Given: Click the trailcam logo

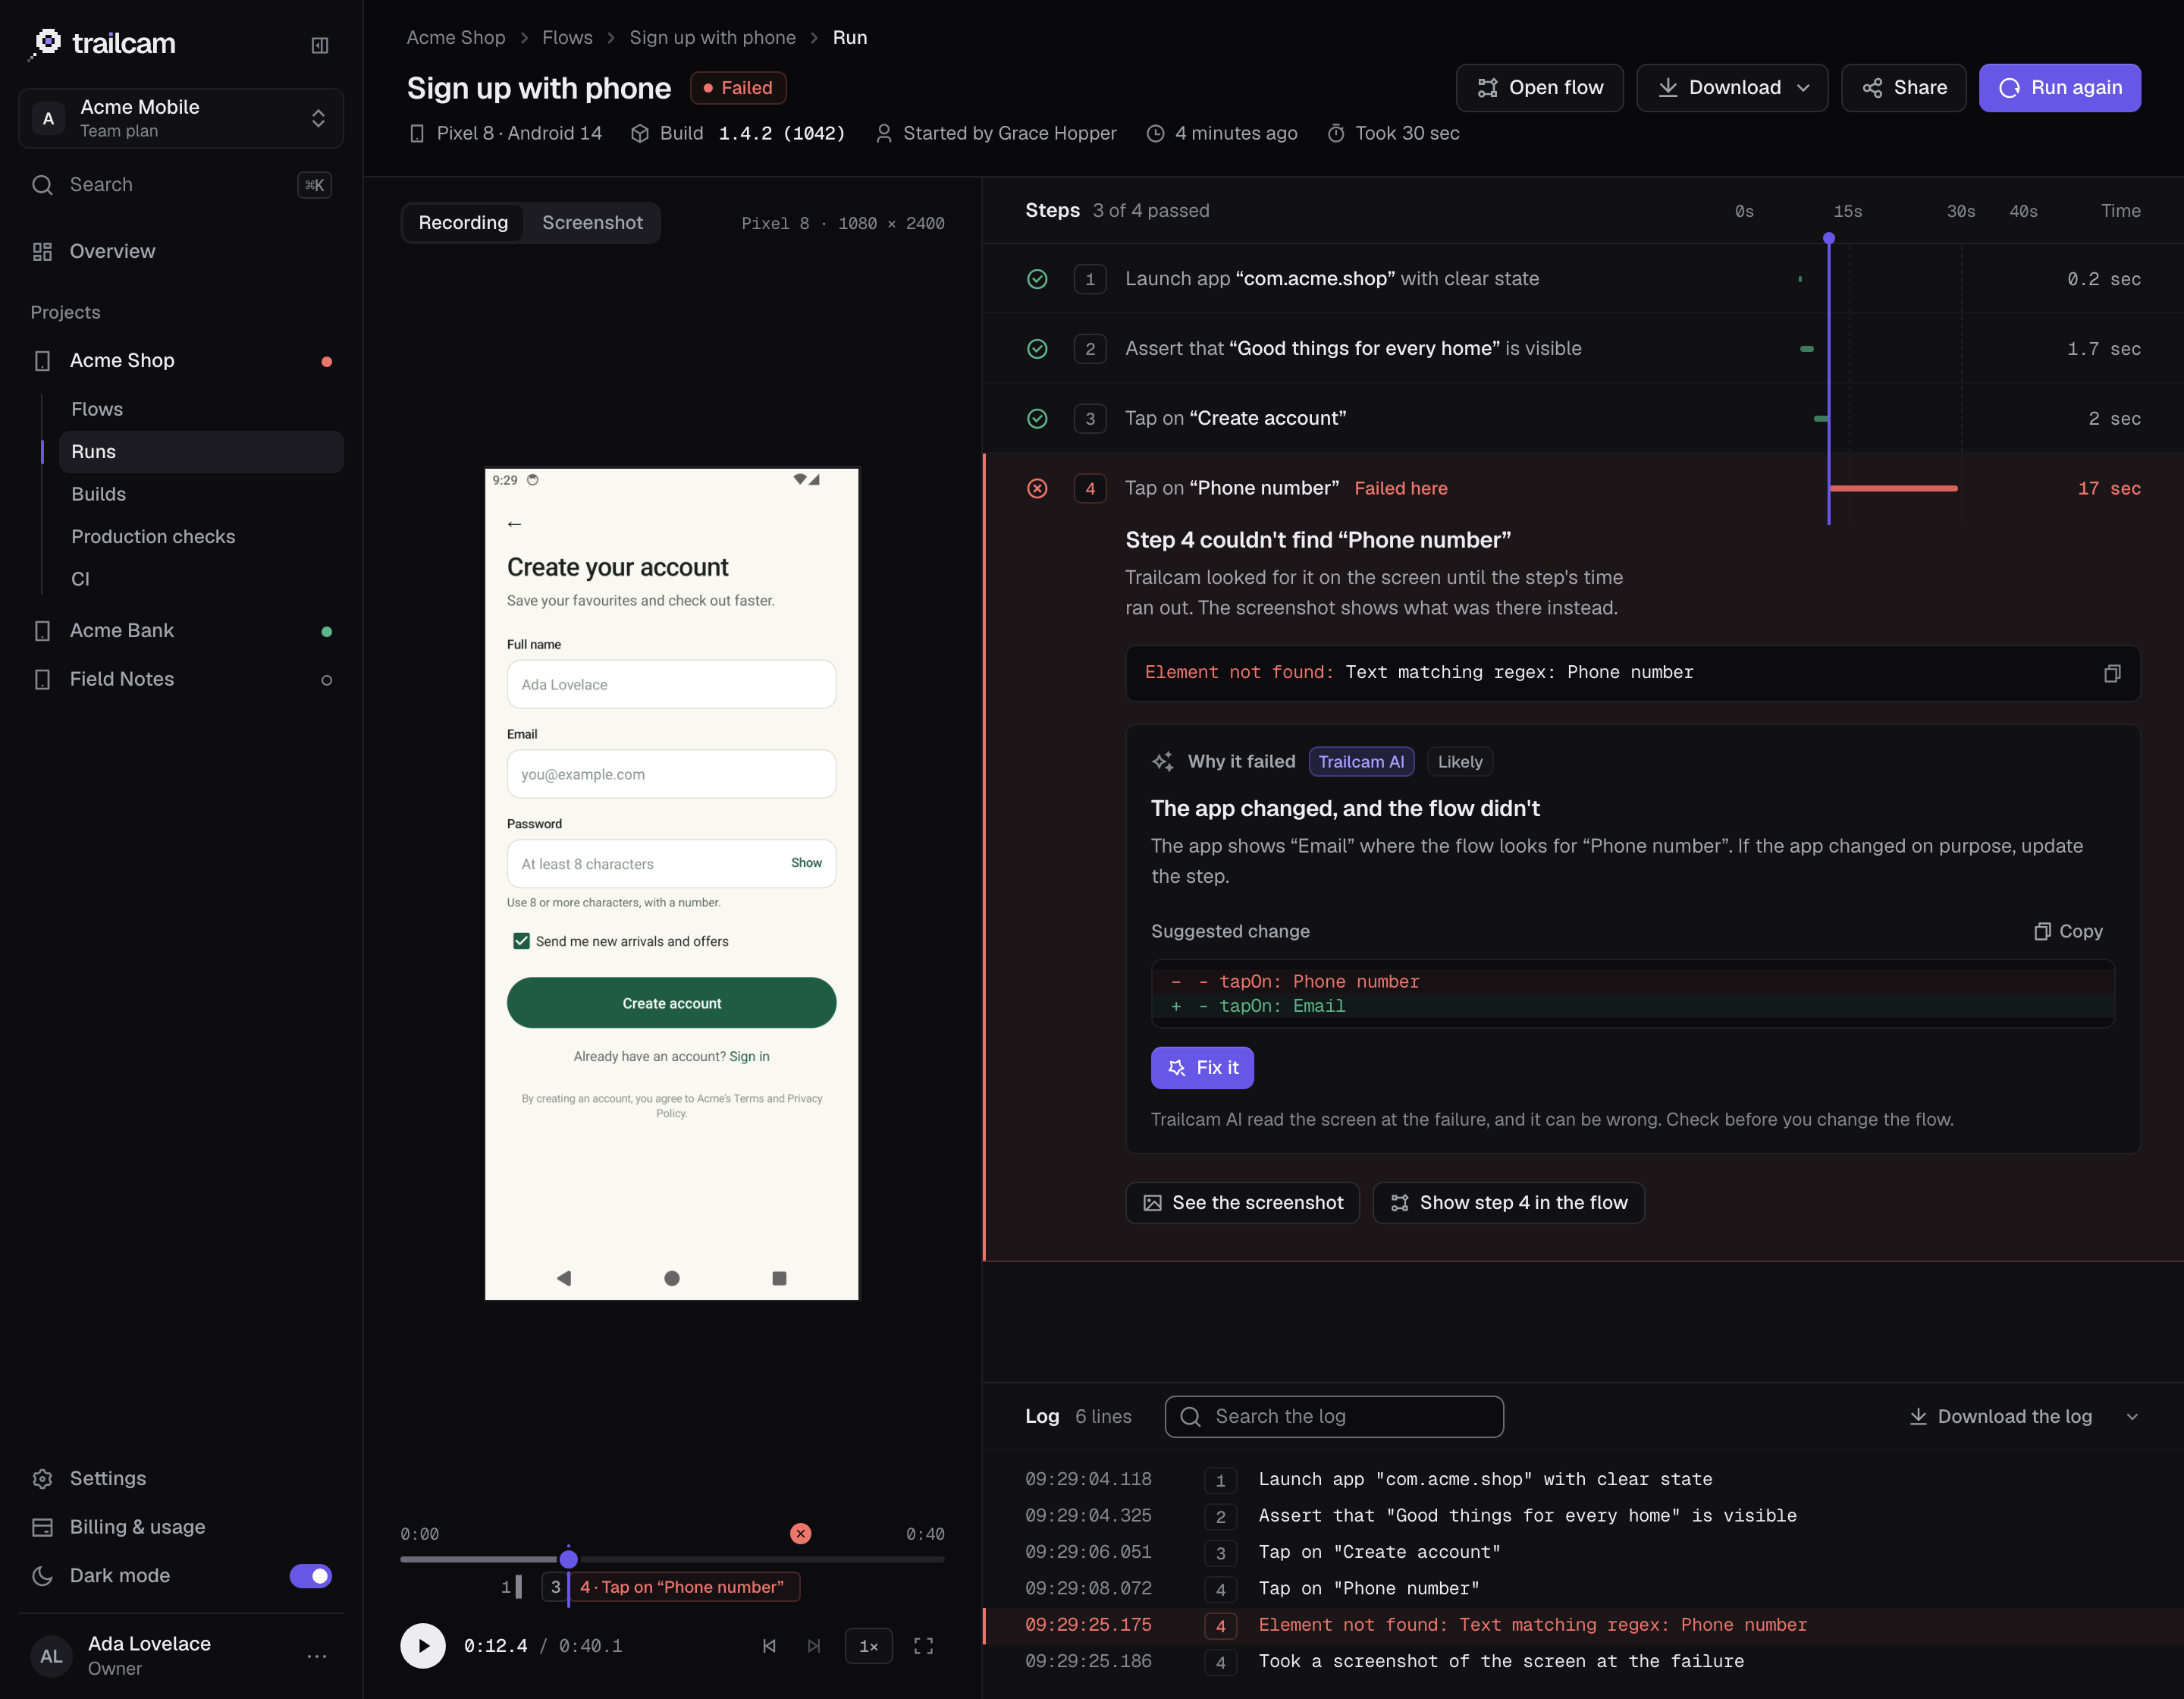Looking at the screenshot, I should (103, 43).
